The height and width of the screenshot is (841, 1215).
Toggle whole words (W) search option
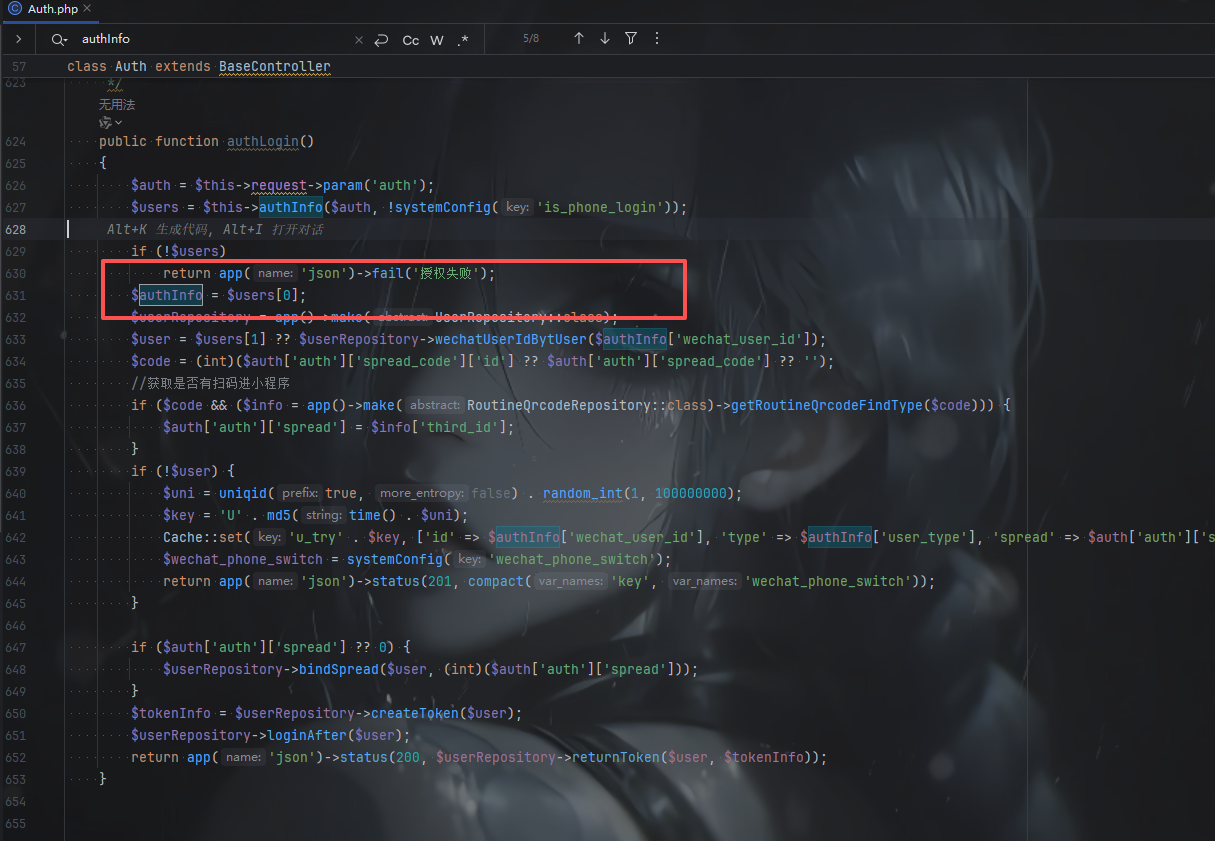(x=437, y=40)
